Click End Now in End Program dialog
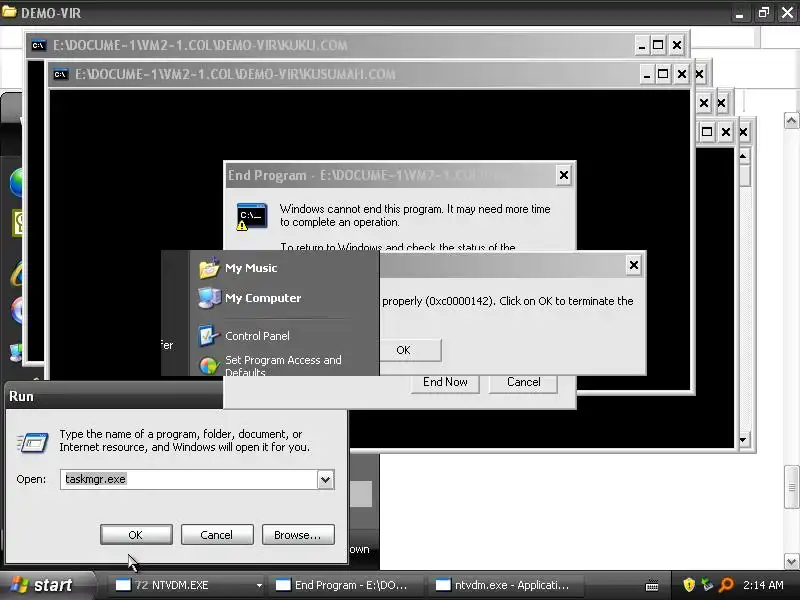The image size is (800, 600). point(445,382)
